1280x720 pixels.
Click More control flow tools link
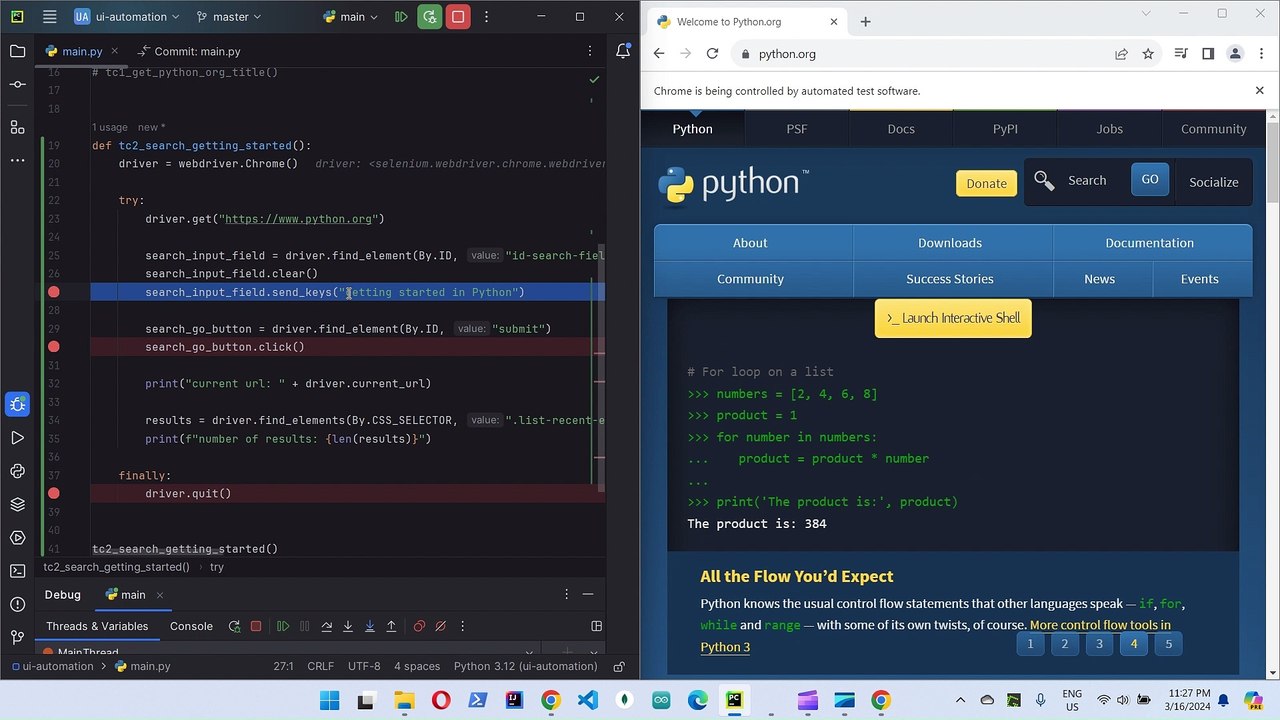pyautogui.click(x=1100, y=625)
